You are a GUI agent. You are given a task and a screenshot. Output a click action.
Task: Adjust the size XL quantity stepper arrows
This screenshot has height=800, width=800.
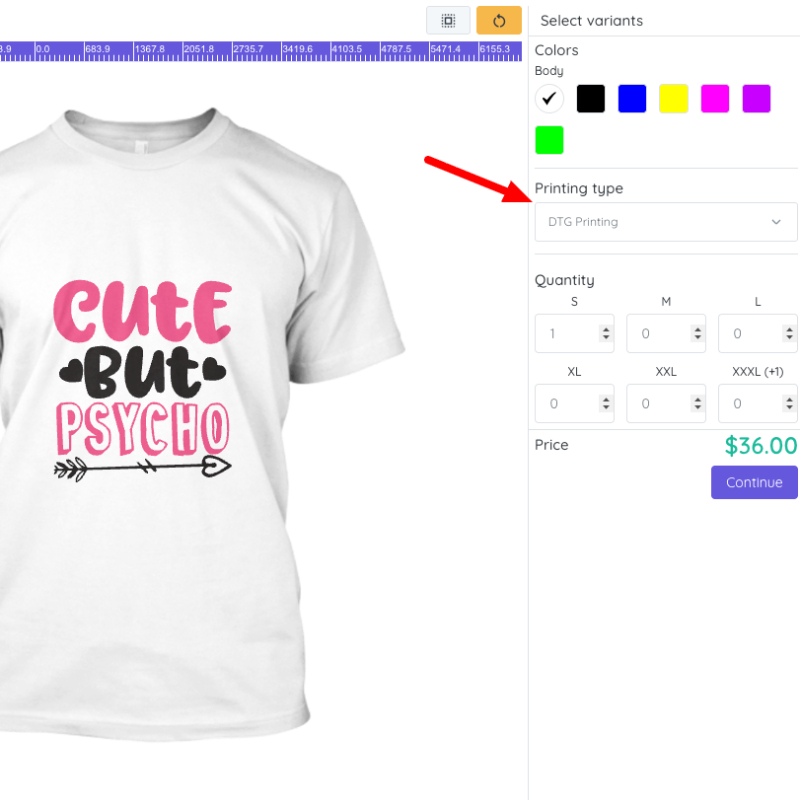[x=605, y=404]
